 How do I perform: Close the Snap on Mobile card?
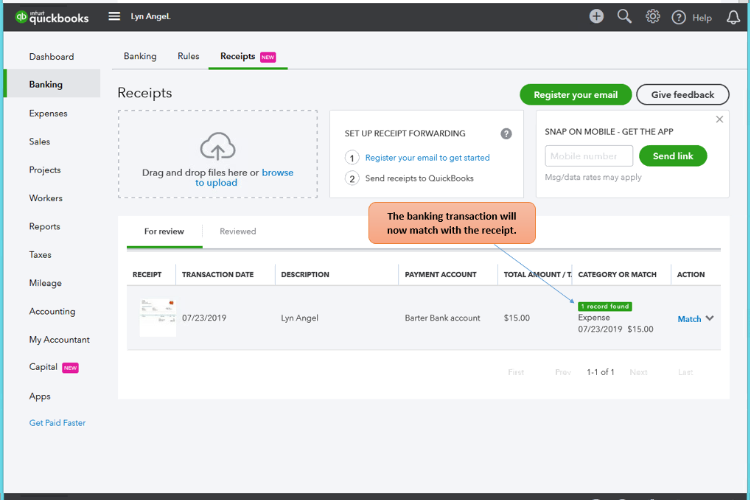coord(719,119)
